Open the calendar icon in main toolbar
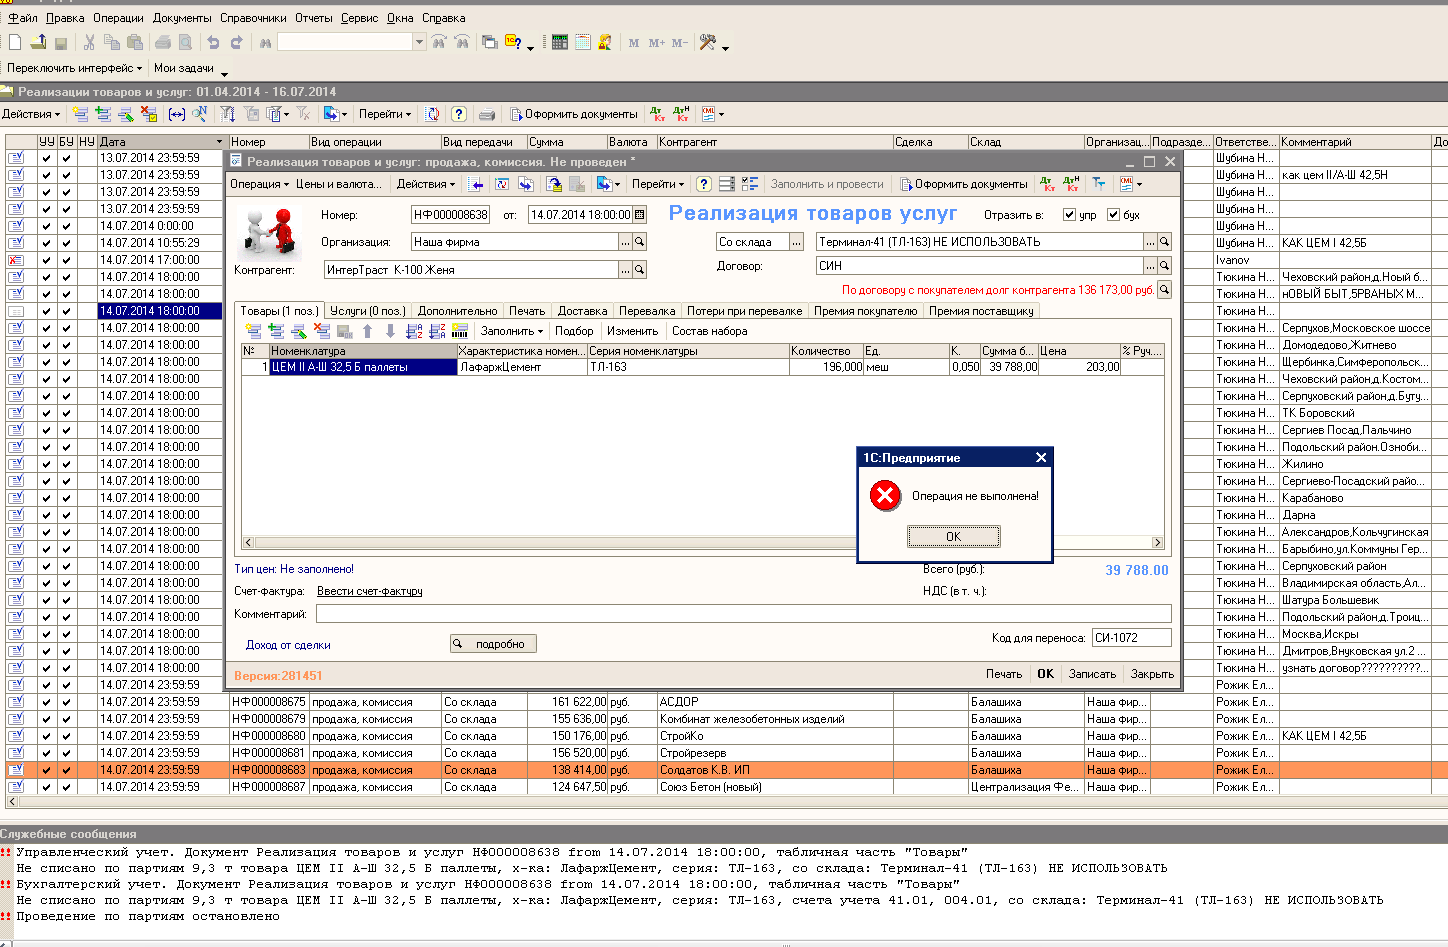The width and height of the screenshot is (1448, 947). 582,42
